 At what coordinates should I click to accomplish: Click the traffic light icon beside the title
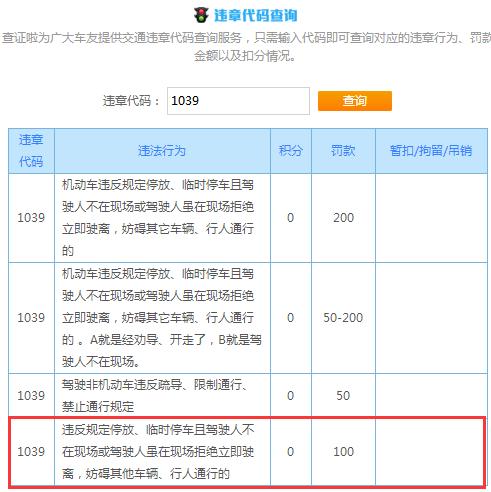pyautogui.click(x=201, y=15)
